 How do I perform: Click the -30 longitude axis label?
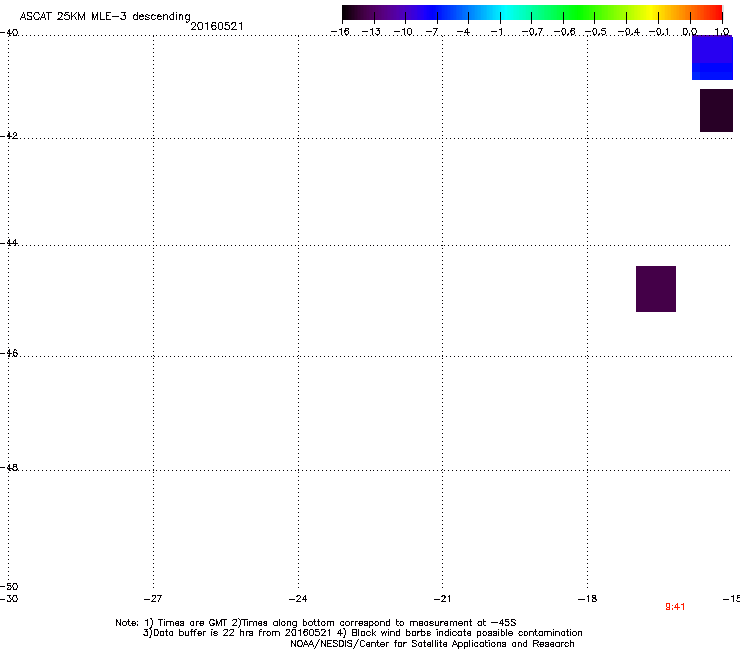[9, 599]
